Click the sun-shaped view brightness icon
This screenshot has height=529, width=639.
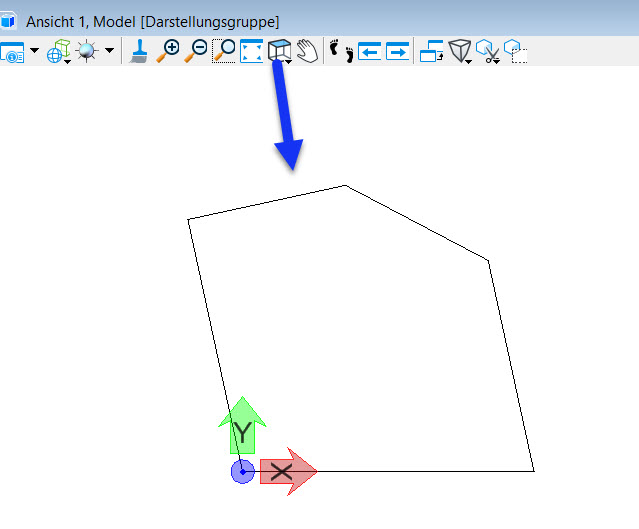point(86,51)
